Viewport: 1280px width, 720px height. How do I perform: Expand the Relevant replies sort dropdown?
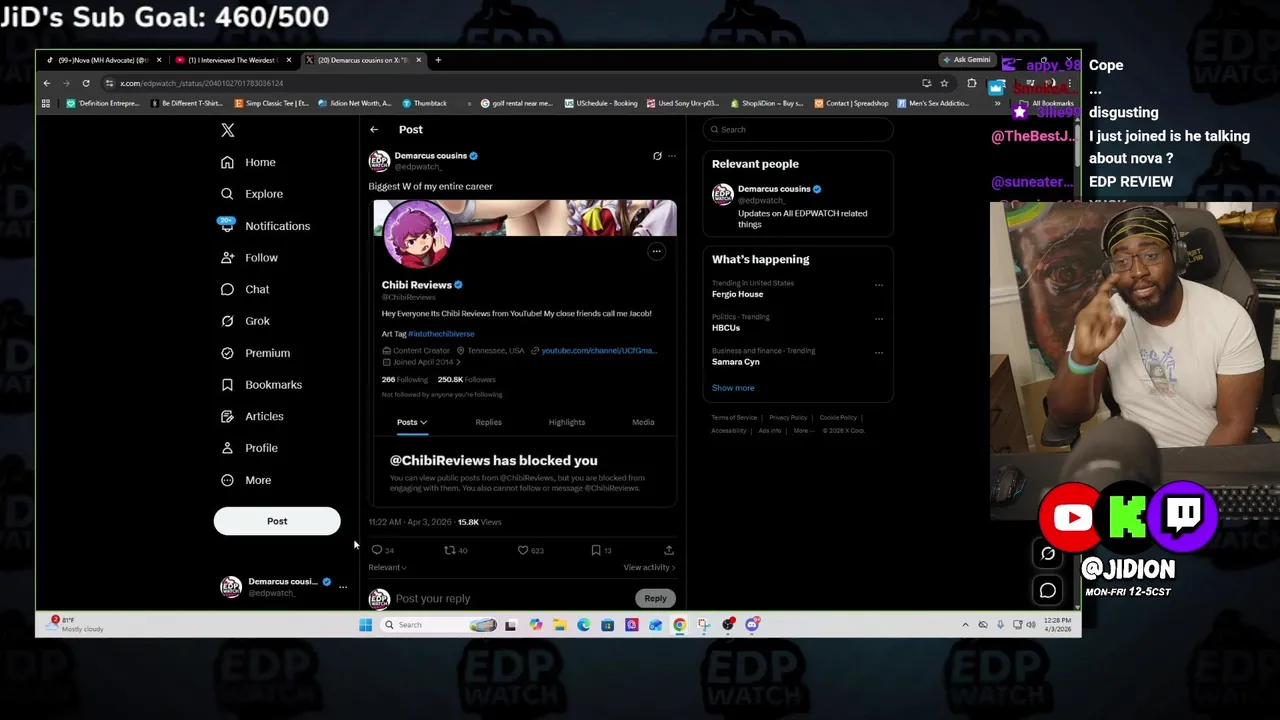pyautogui.click(x=387, y=568)
